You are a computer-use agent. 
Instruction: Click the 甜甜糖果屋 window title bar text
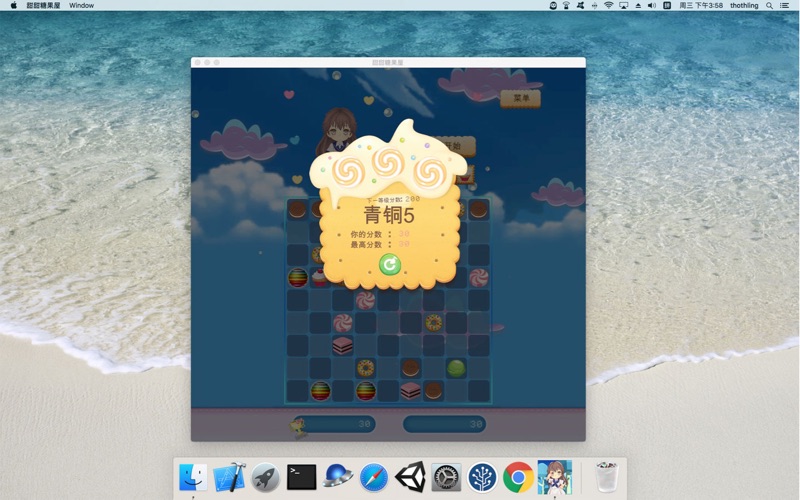[x=388, y=62]
